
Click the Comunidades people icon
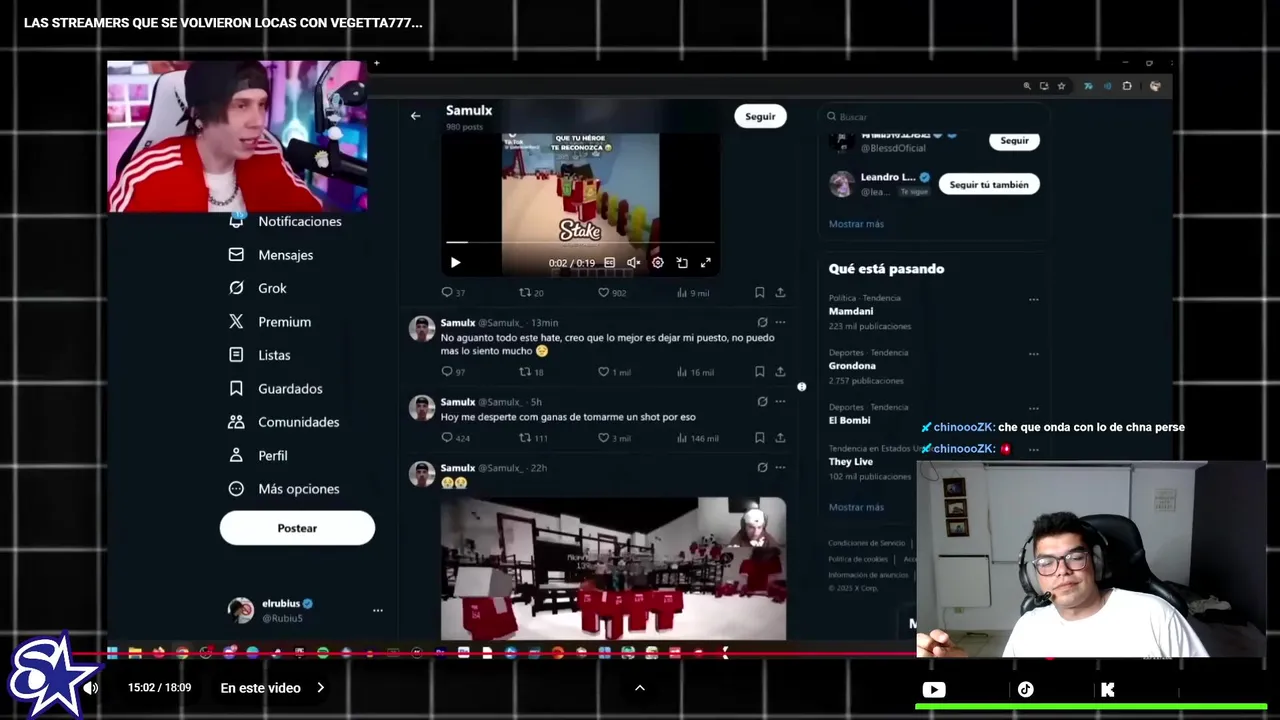pyautogui.click(x=236, y=422)
